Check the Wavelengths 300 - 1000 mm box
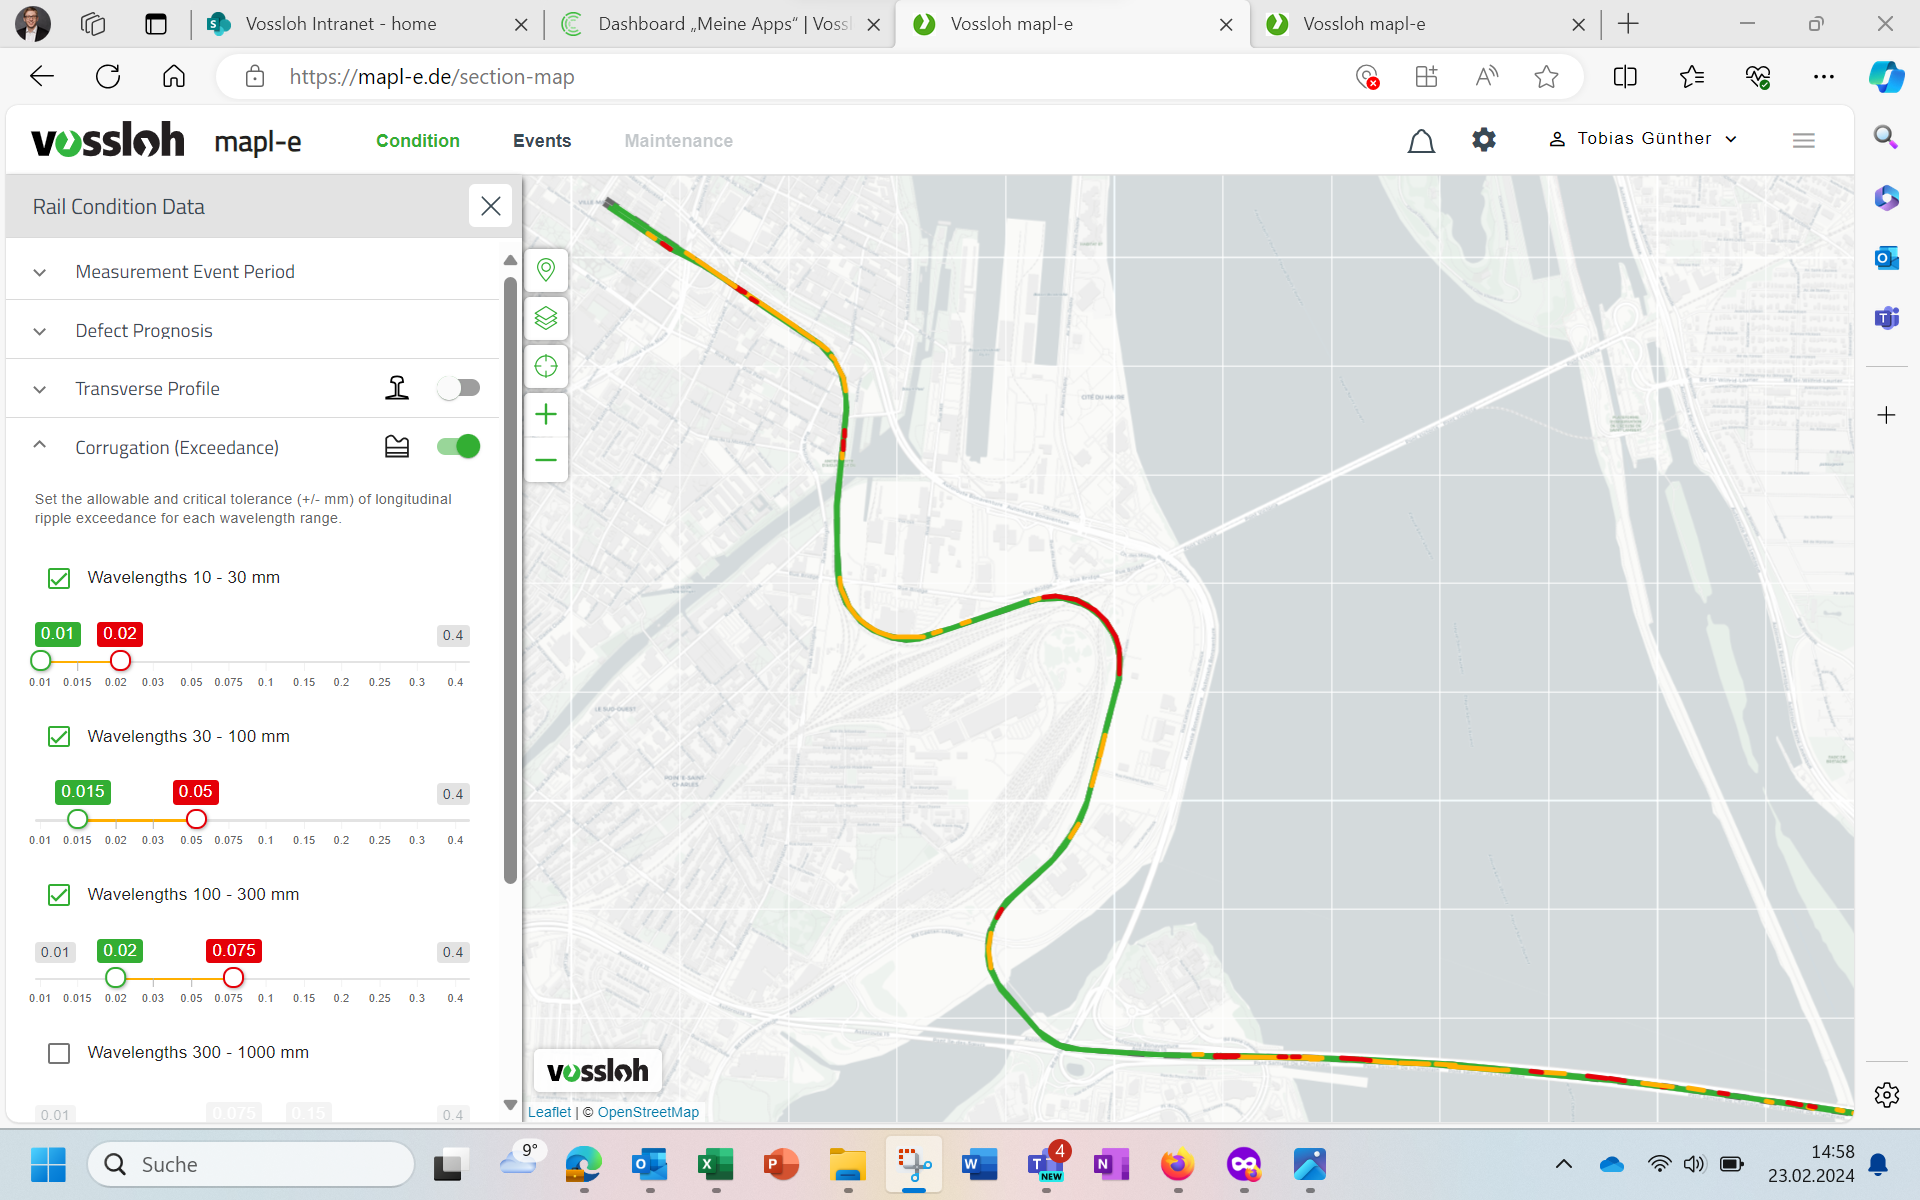Screen dimensions: 1920x1200 [x=59, y=1053]
